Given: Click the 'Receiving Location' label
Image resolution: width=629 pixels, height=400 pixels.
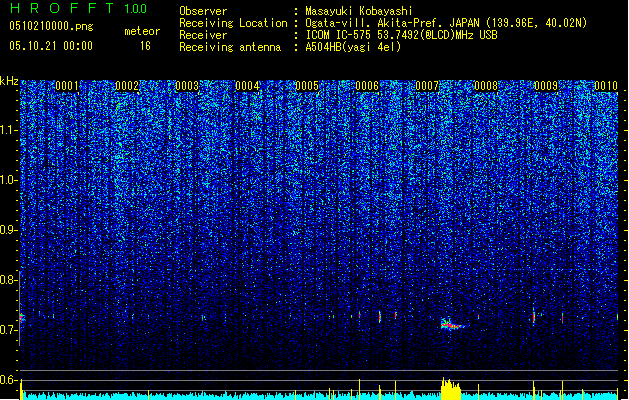Looking at the screenshot, I should [x=233, y=23].
